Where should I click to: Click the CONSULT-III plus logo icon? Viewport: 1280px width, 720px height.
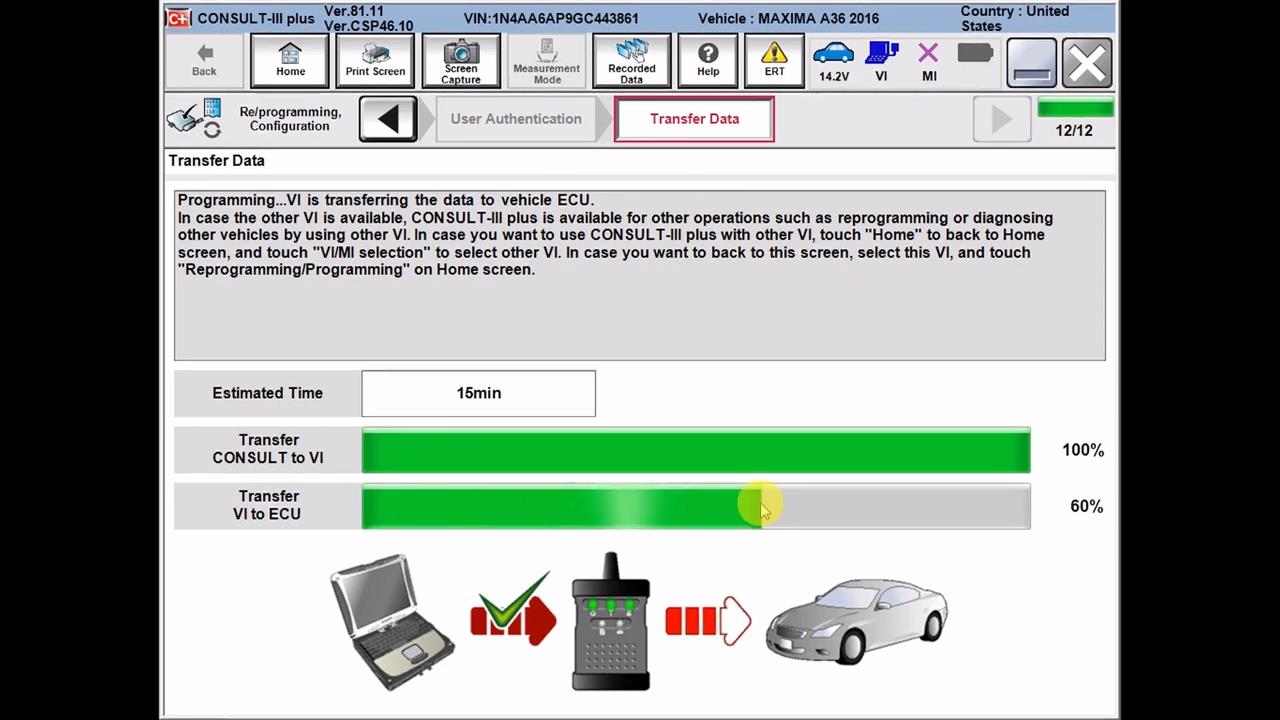[179, 18]
